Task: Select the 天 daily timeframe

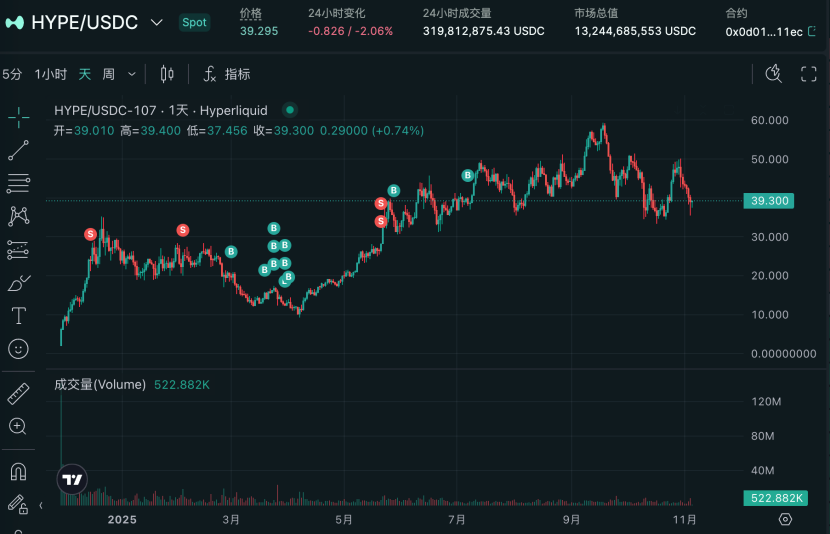Action: [x=85, y=74]
